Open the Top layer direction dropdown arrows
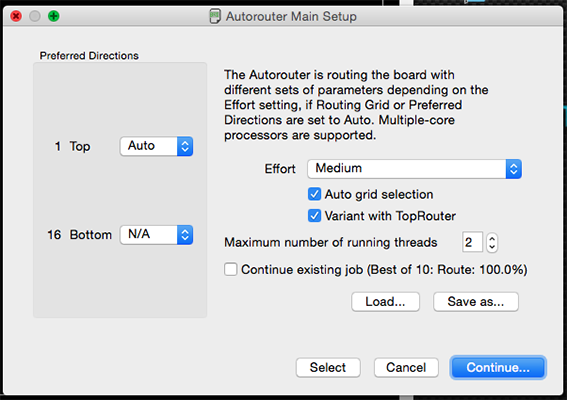The width and height of the screenshot is (567, 400). pos(185,146)
